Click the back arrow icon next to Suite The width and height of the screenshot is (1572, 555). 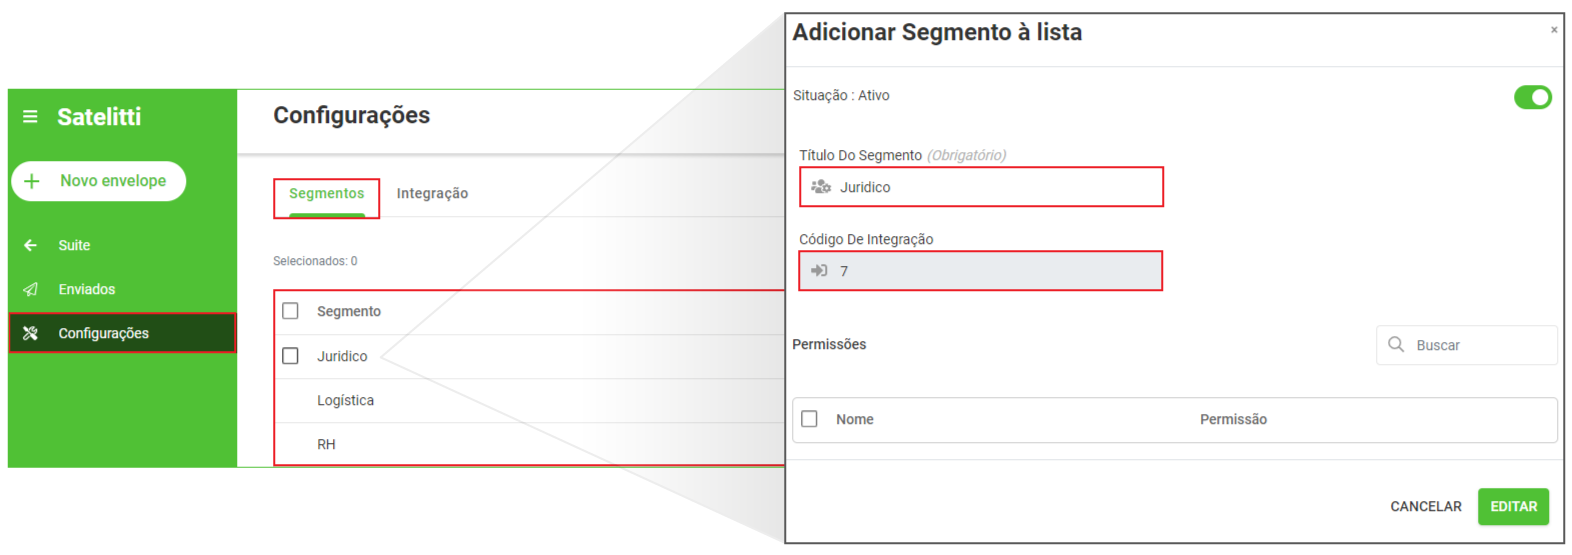pos(30,245)
